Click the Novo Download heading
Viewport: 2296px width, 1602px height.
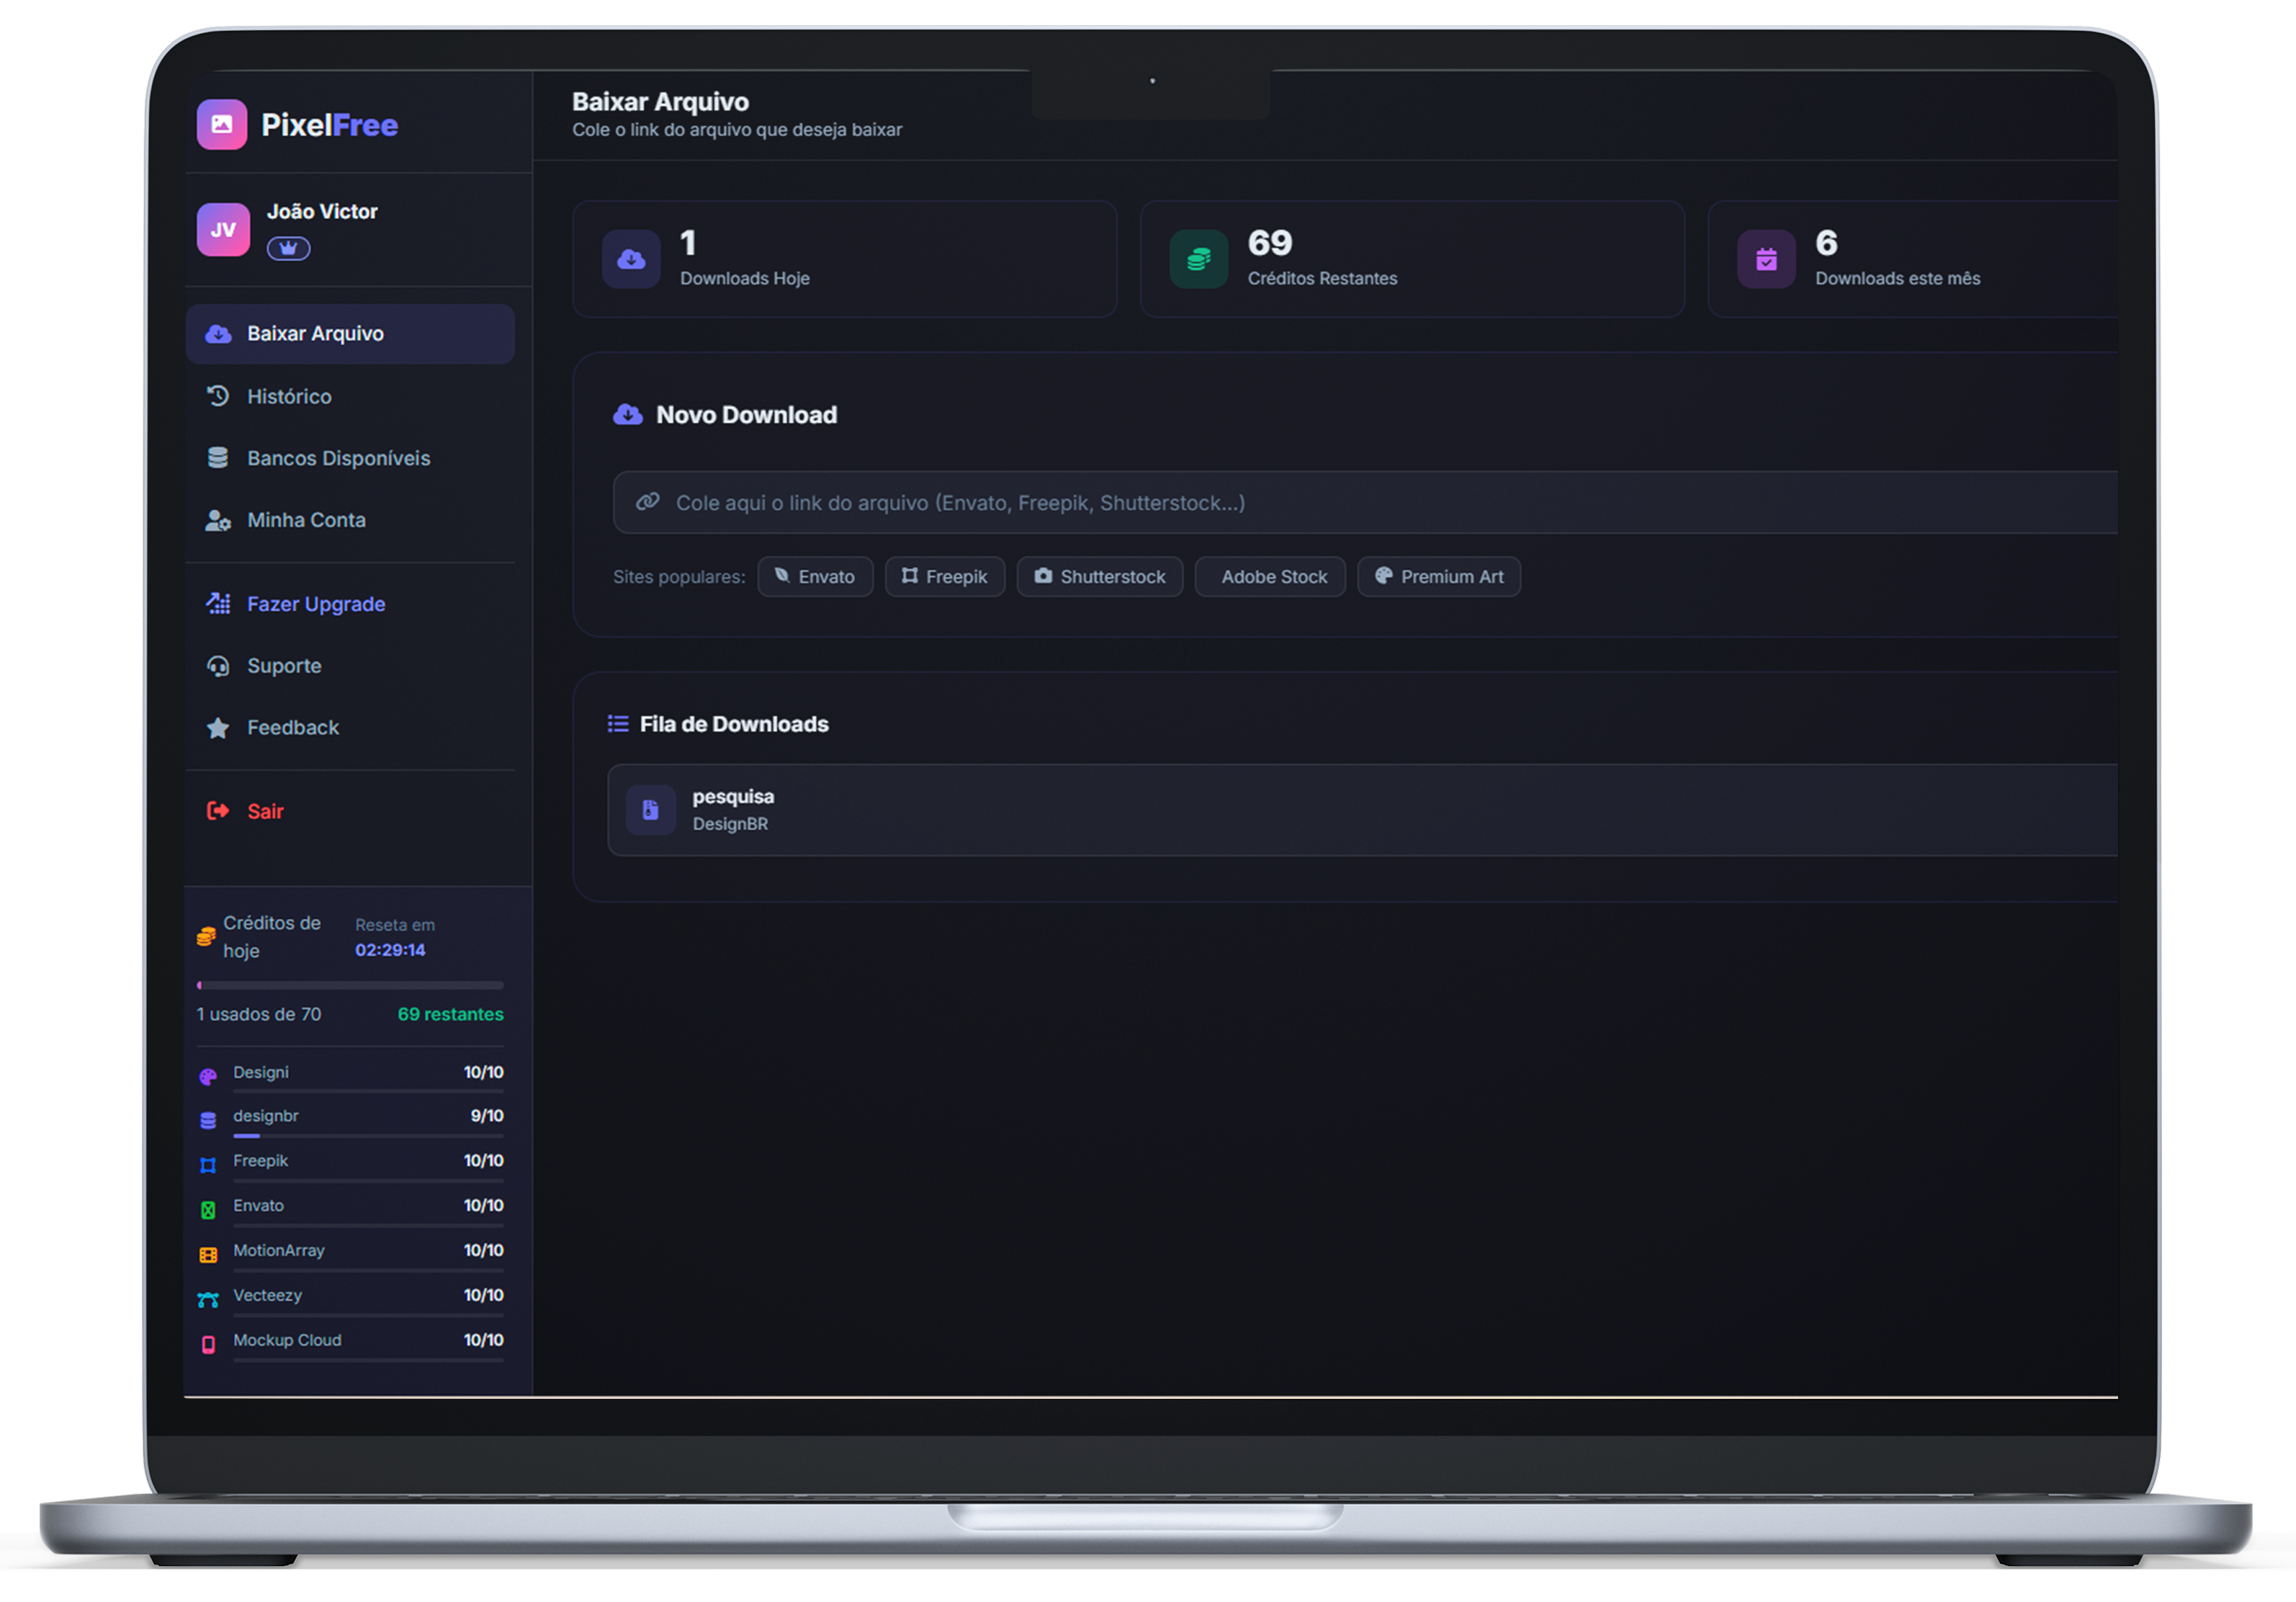tap(746, 415)
